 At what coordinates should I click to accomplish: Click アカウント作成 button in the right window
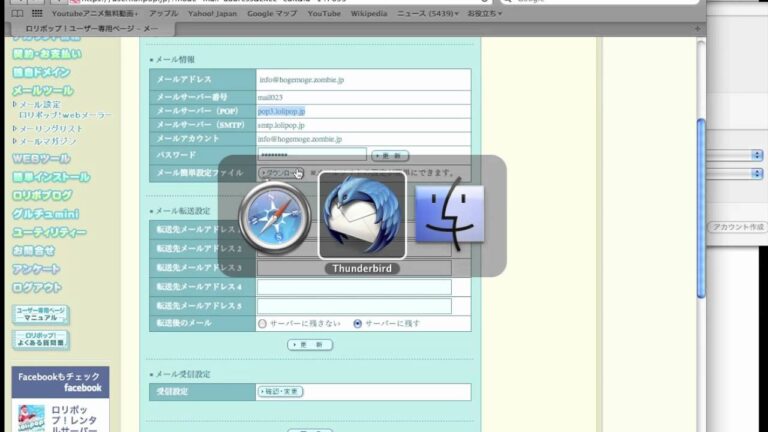[738, 227]
